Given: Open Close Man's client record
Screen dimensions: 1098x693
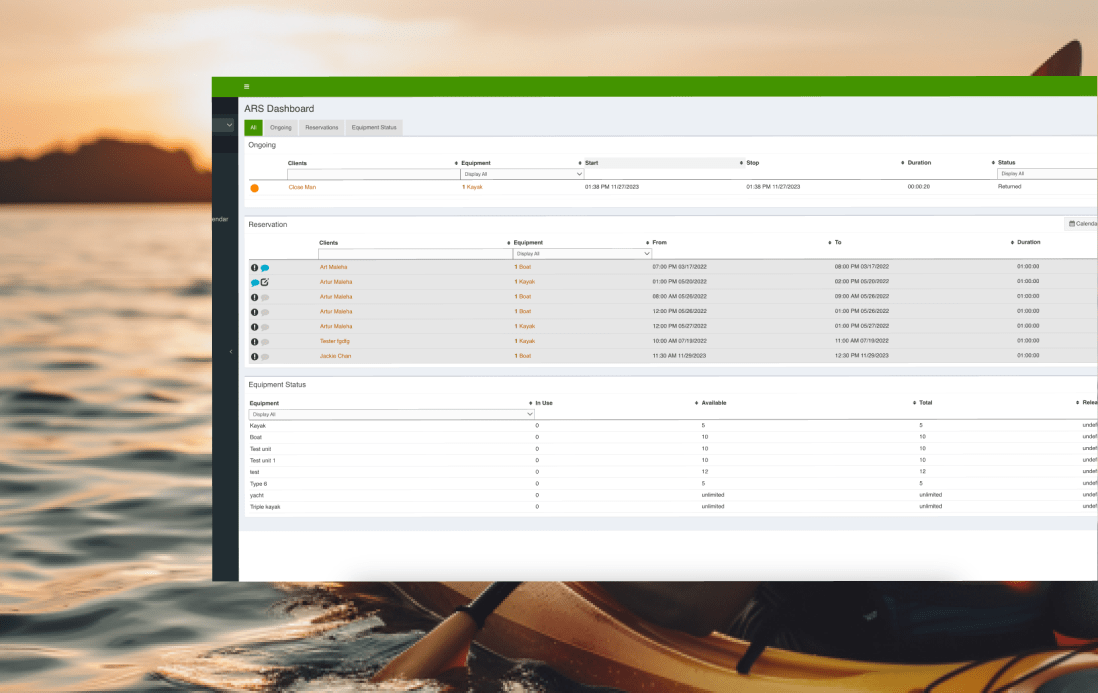Looking at the screenshot, I should [300, 187].
